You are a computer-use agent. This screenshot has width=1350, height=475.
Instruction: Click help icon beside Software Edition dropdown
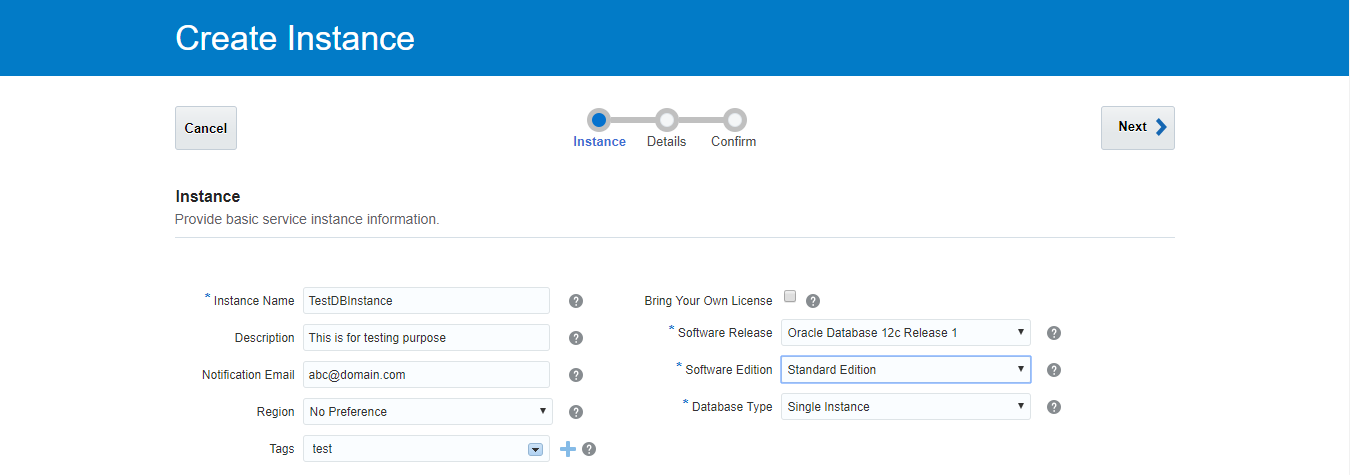point(1054,370)
